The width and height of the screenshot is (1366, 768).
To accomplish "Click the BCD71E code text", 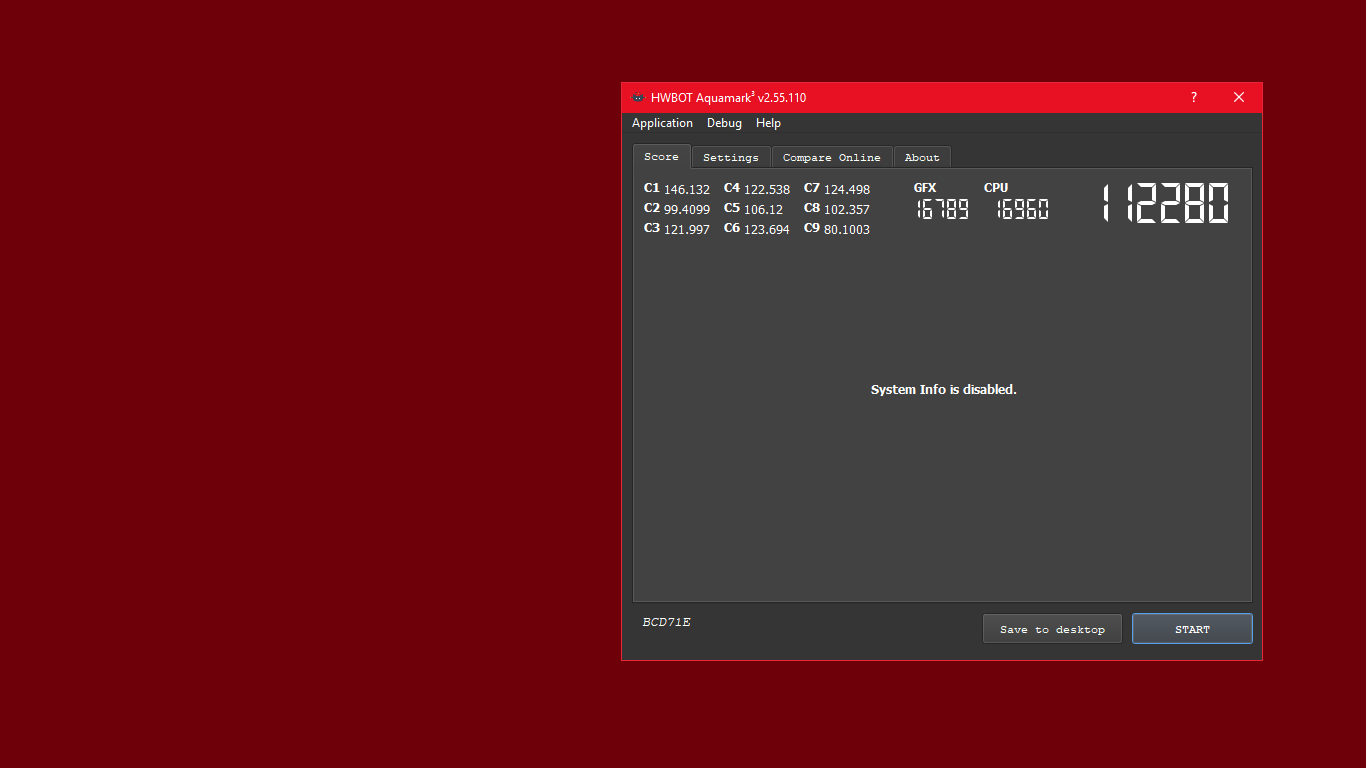I will (x=666, y=622).
